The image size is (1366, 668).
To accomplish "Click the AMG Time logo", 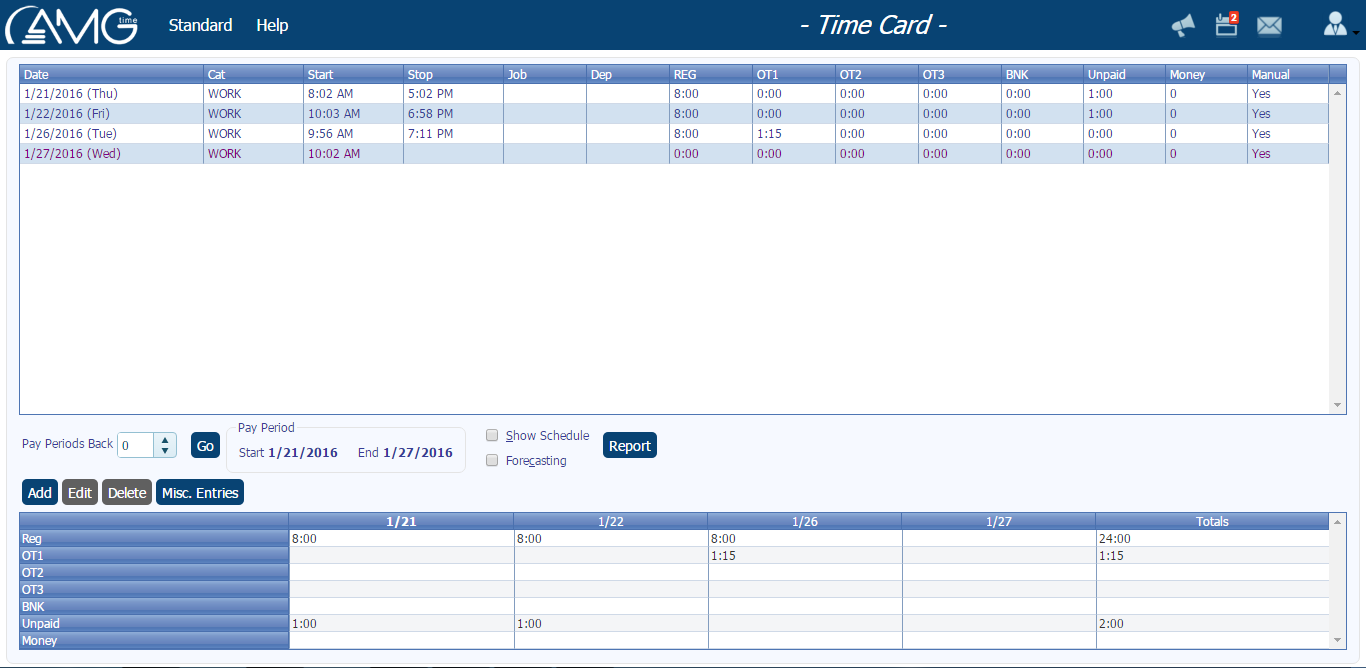I will point(70,25).
